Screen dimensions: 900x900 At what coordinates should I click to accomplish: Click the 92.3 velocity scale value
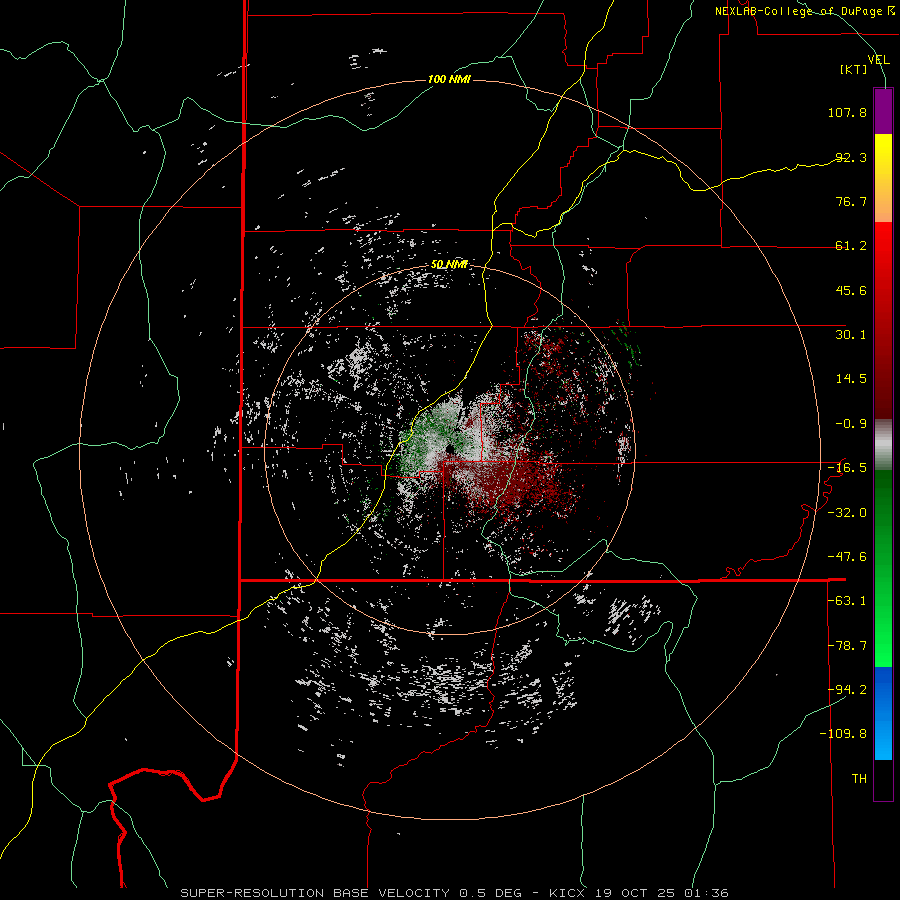[851, 157]
